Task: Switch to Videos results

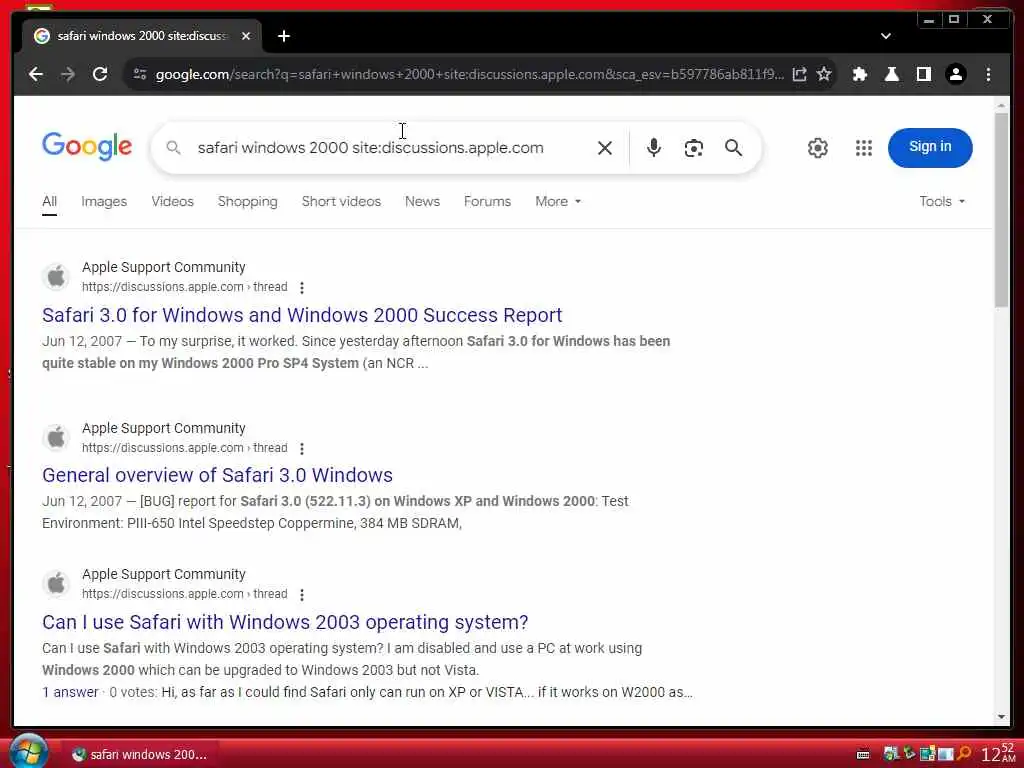Action: click(x=172, y=202)
